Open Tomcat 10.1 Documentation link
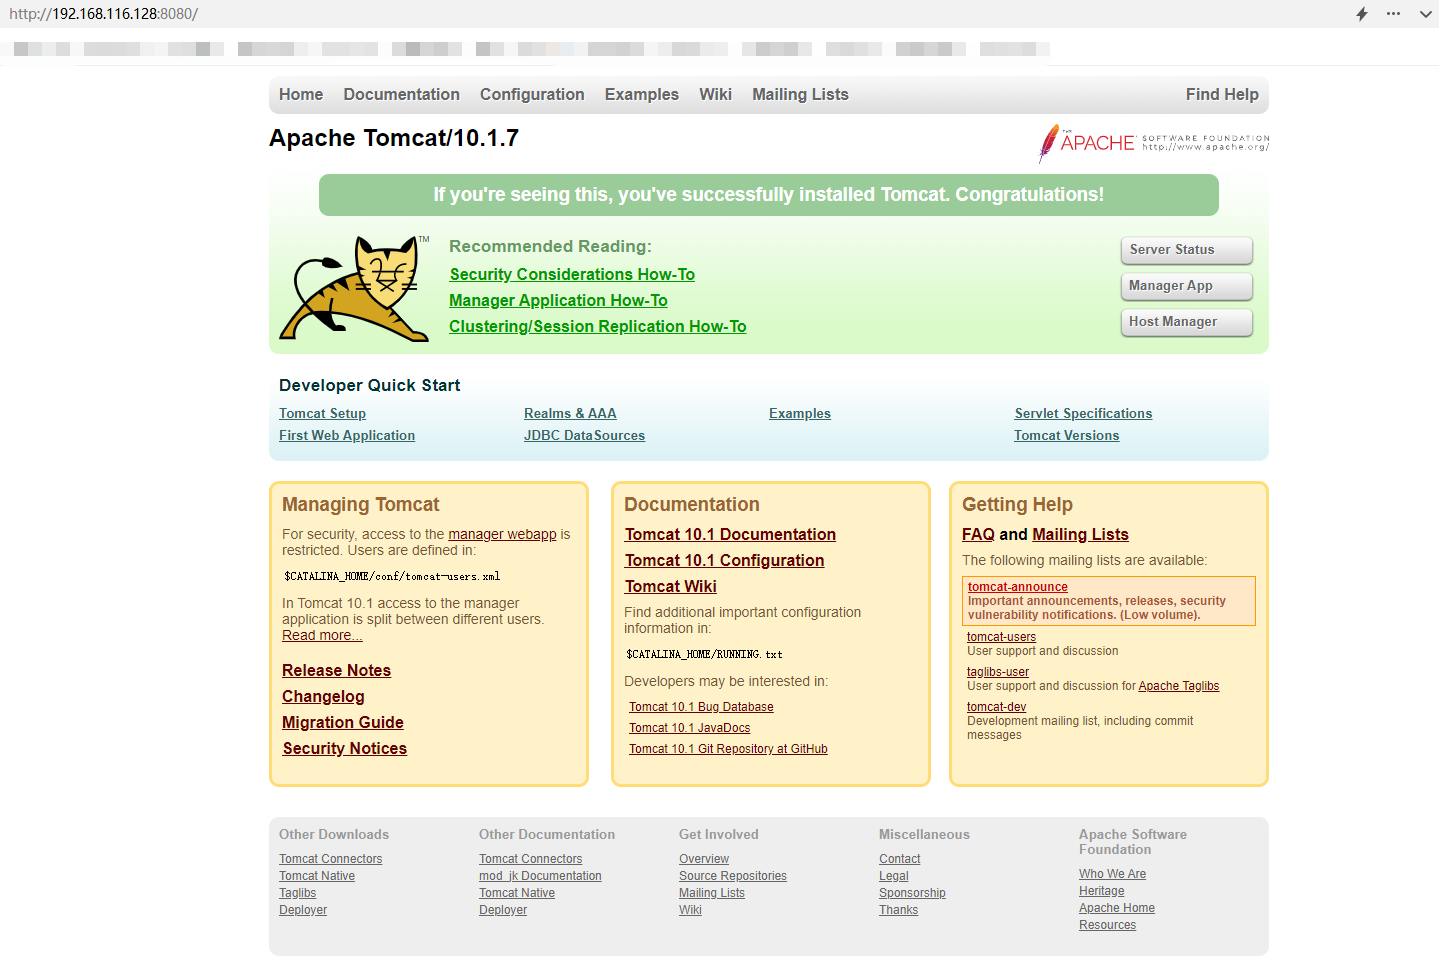Image resolution: width=1439 pixels, height=962 pixels. coord(730,534)
